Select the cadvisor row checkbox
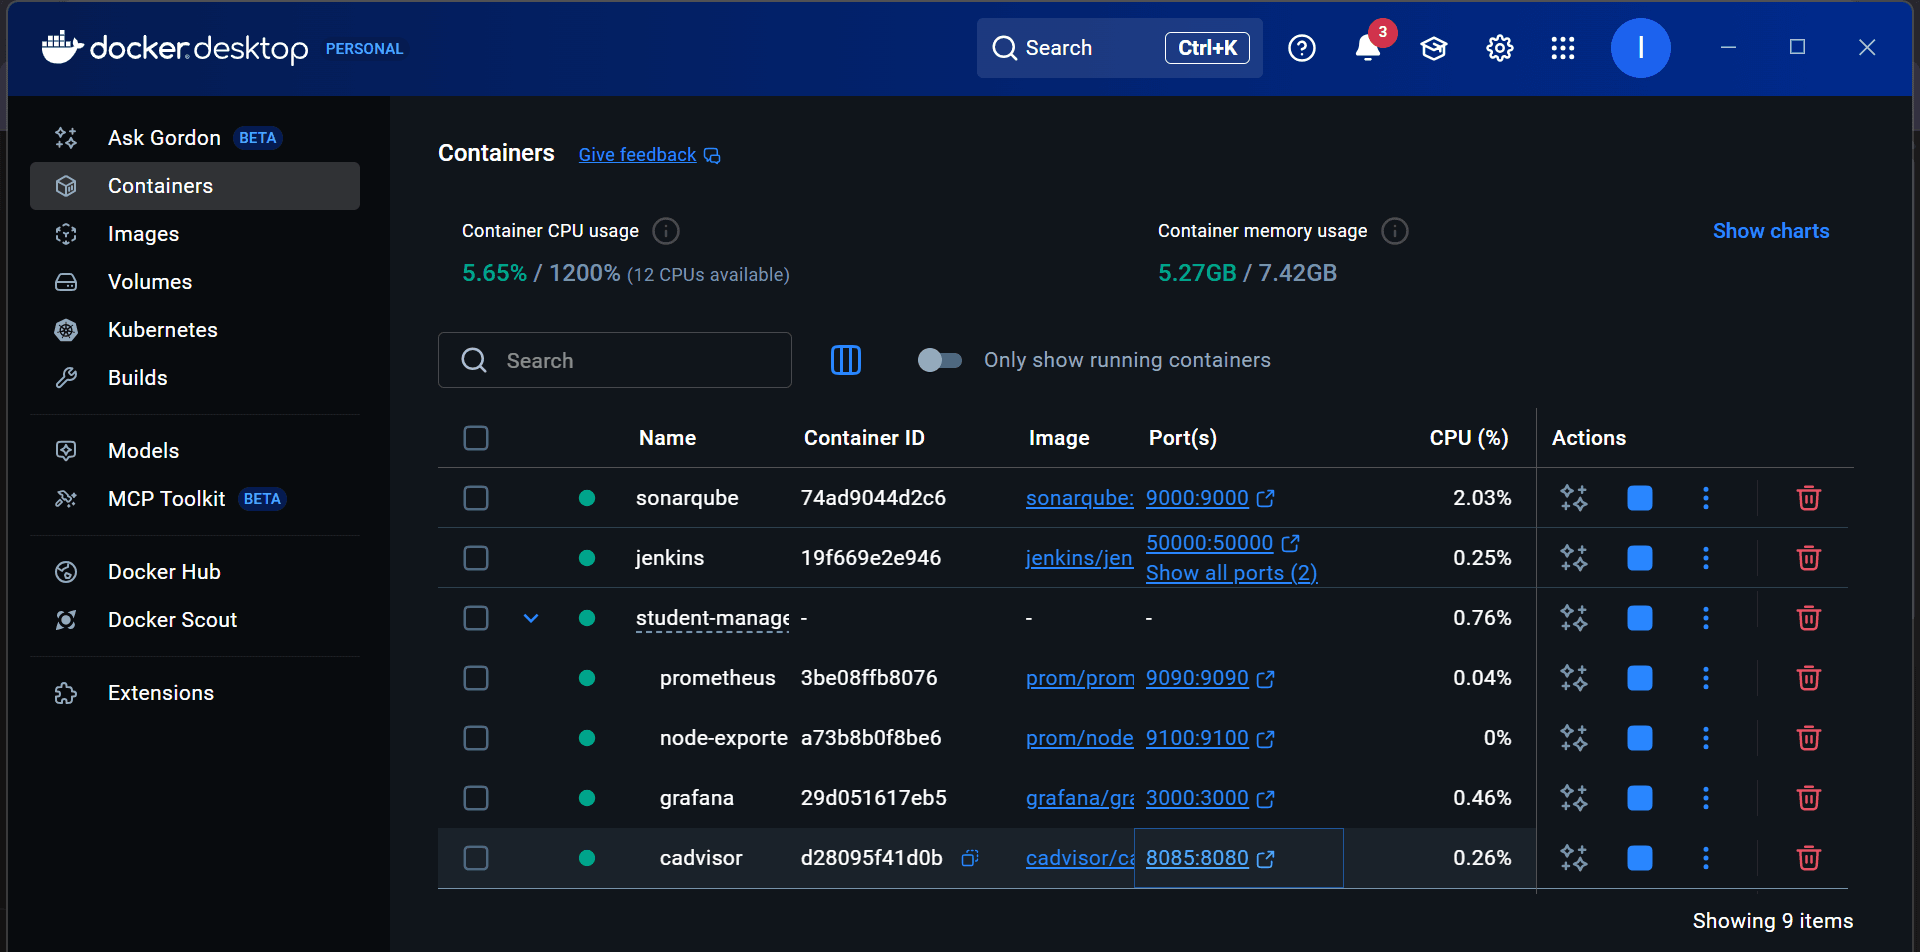1920x952 pixels. coord(476,858)
